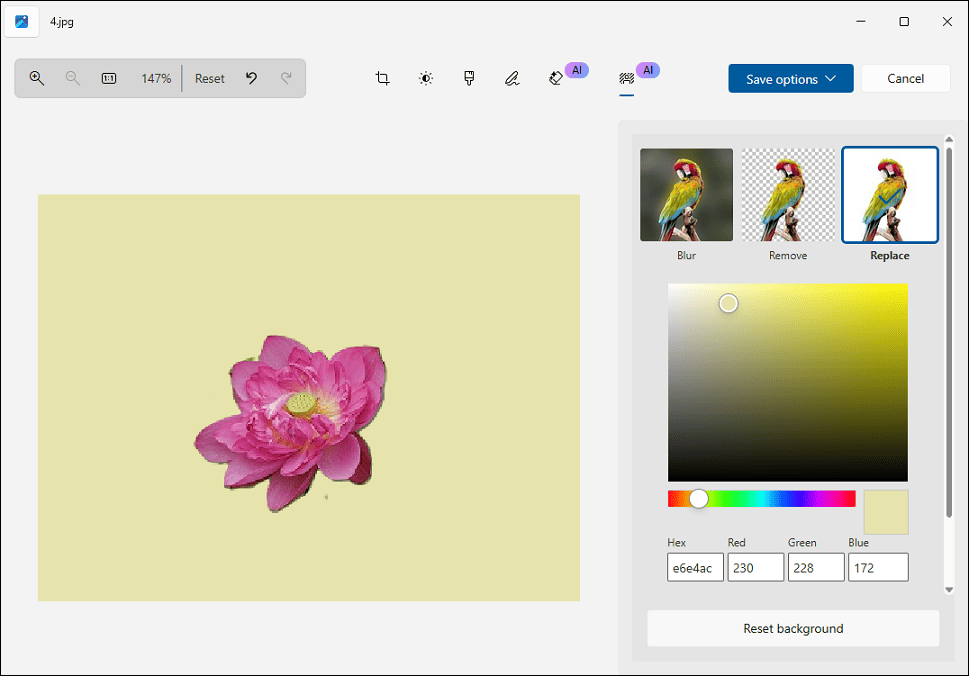Viewport: 969px width, 676px height.
Task: Expand the Save options chevron arrow
Action: point(830,78)
